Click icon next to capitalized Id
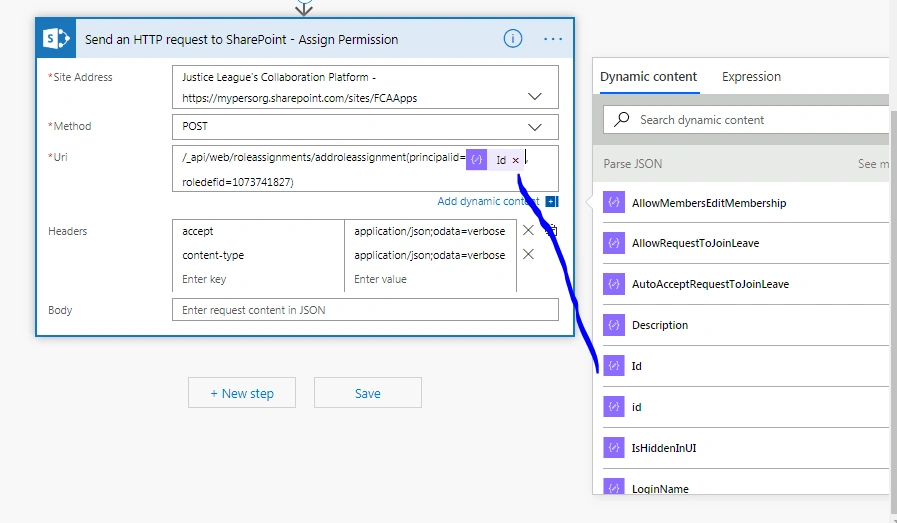897x523 pixels. (x=613, y=366)
